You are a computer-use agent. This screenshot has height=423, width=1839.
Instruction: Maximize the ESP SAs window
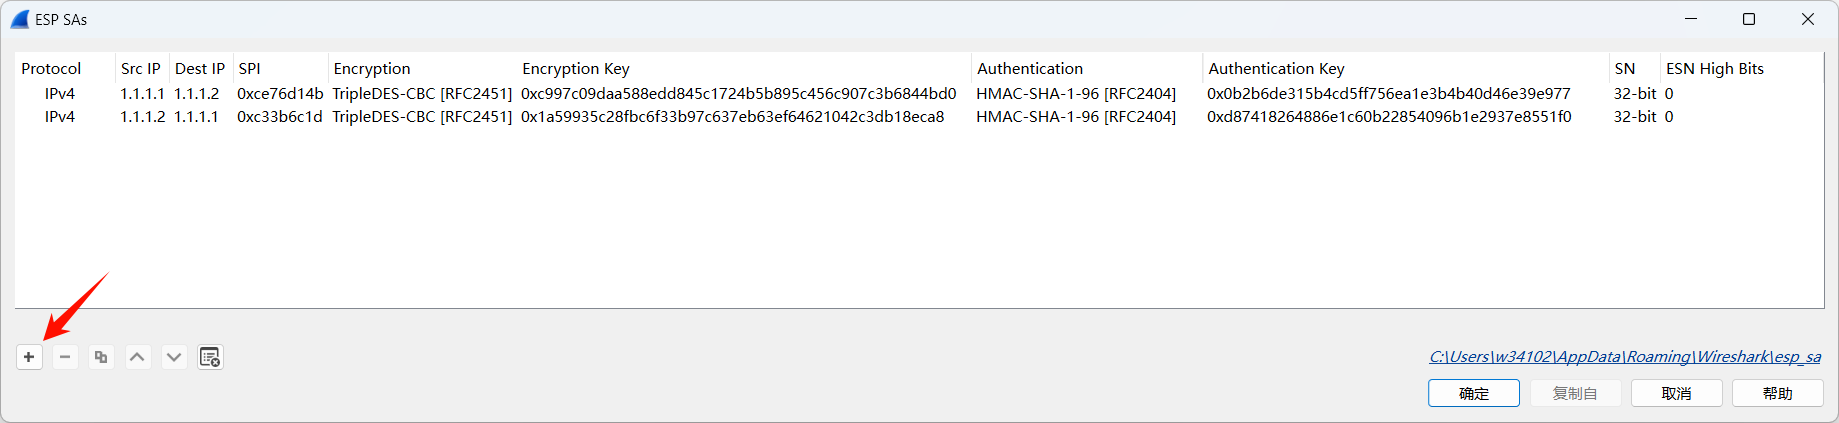pyautogui.click(x=1749, y=19)
